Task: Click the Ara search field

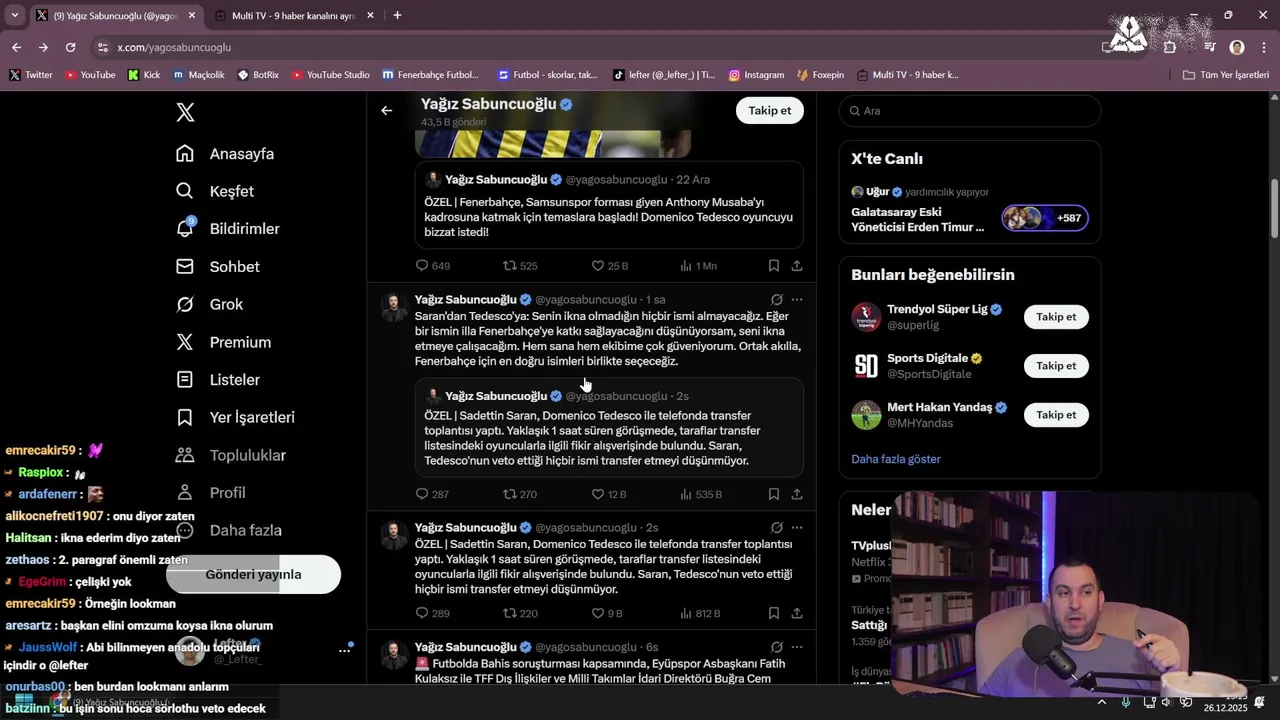Action: tap(969, 111)
